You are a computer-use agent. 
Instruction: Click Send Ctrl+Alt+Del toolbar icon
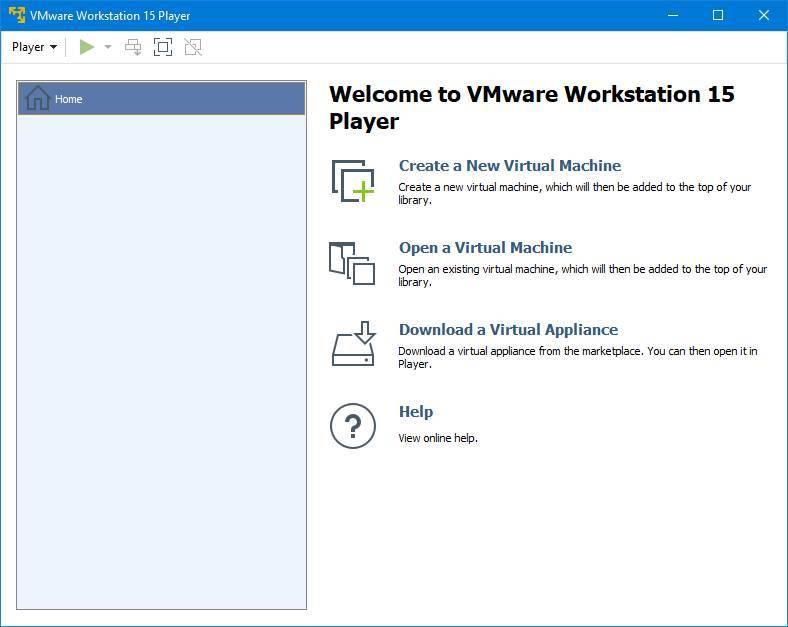click(133, 47)
